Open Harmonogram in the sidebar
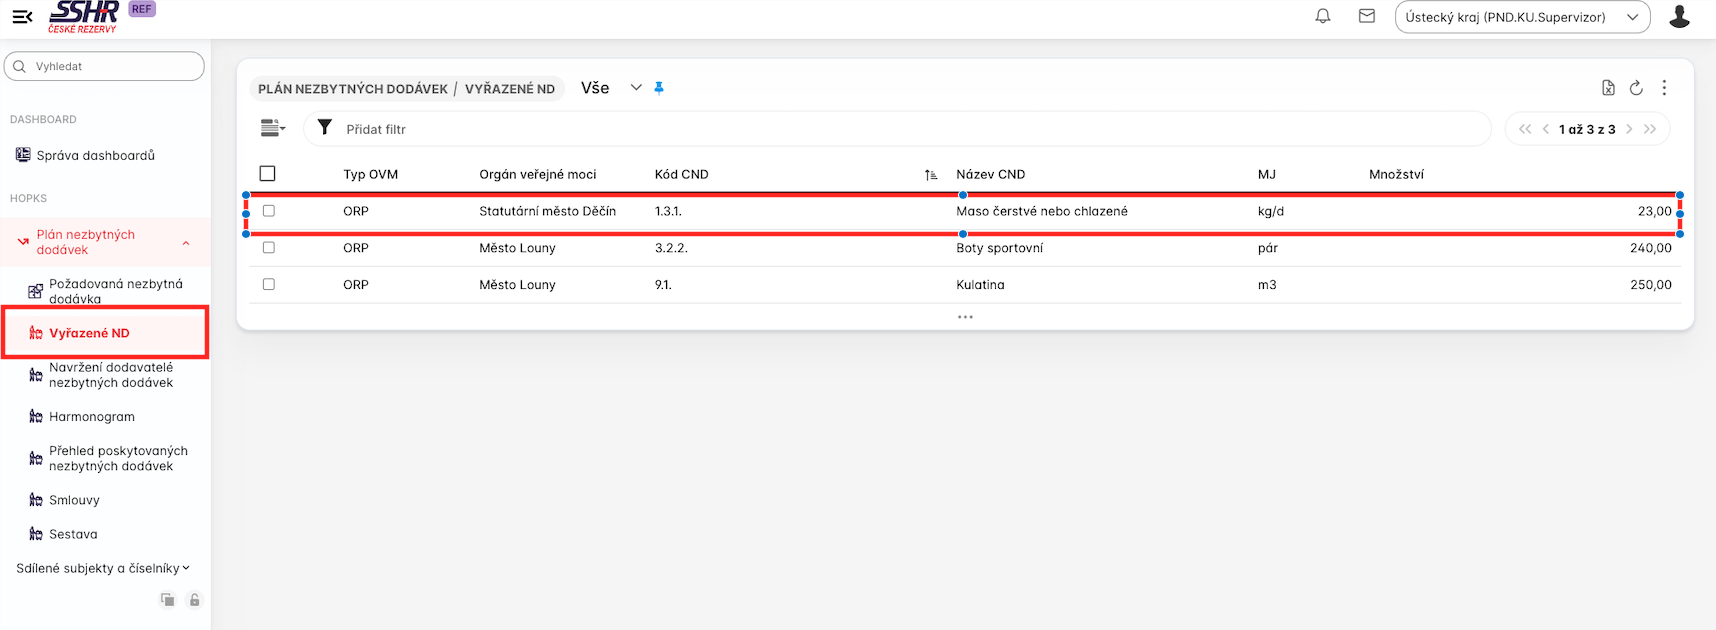Screen dimensions: 1716x630 (91, 417)
